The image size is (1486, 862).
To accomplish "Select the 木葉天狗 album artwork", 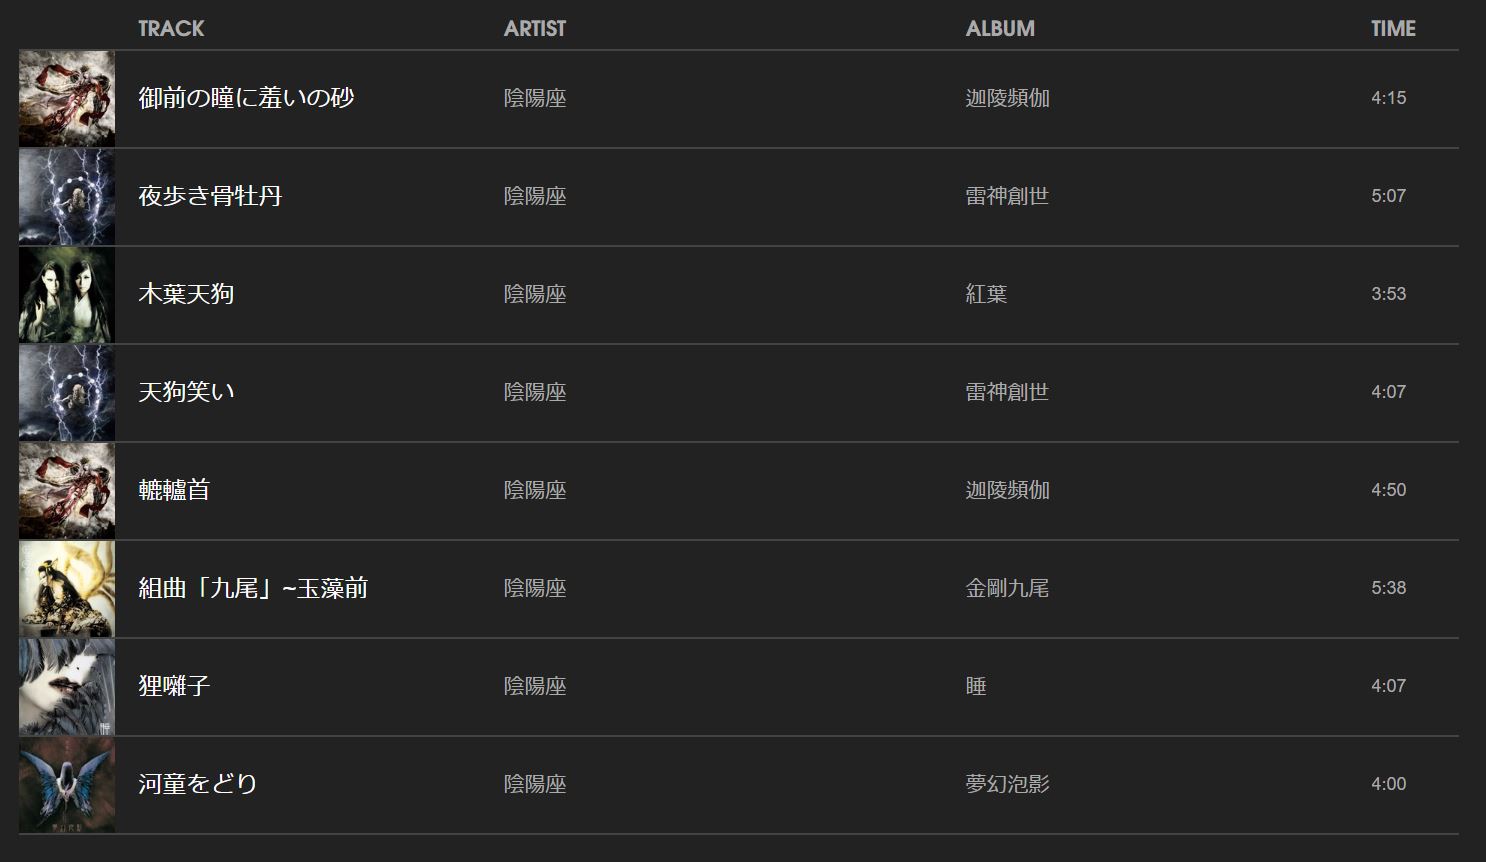I will [x=67, y=295].
